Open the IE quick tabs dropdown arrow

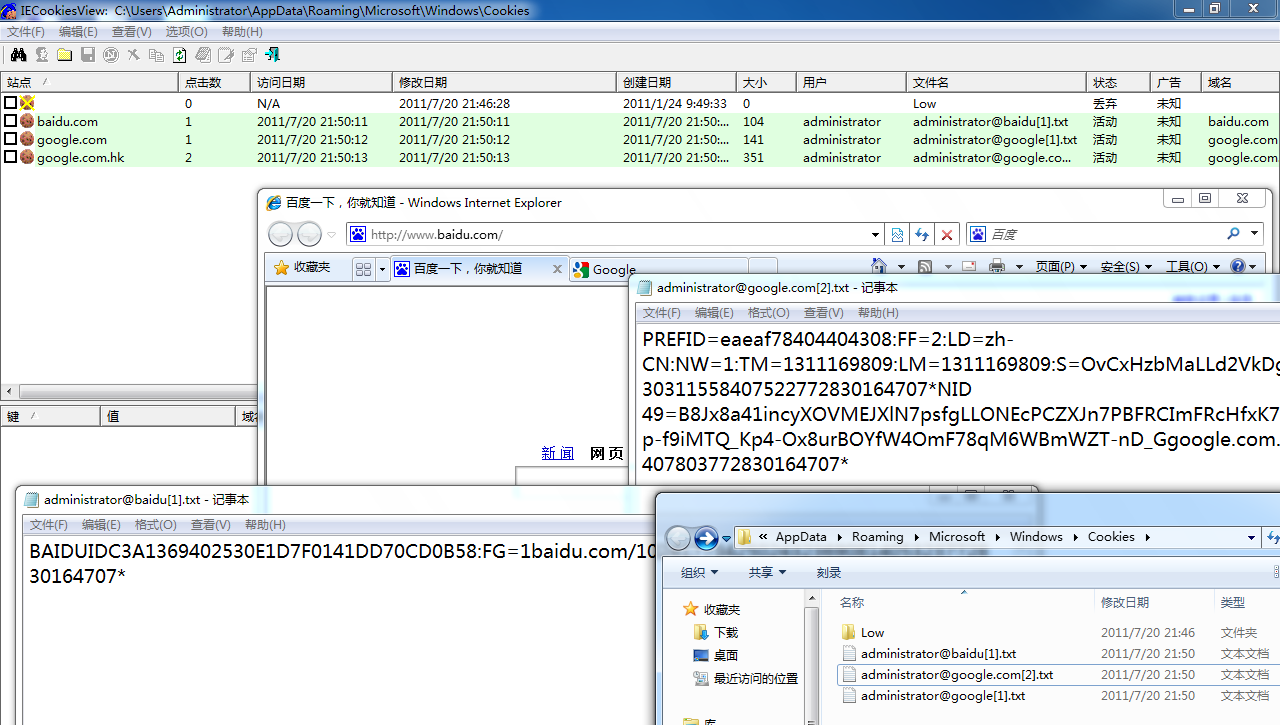click(382, 269)
